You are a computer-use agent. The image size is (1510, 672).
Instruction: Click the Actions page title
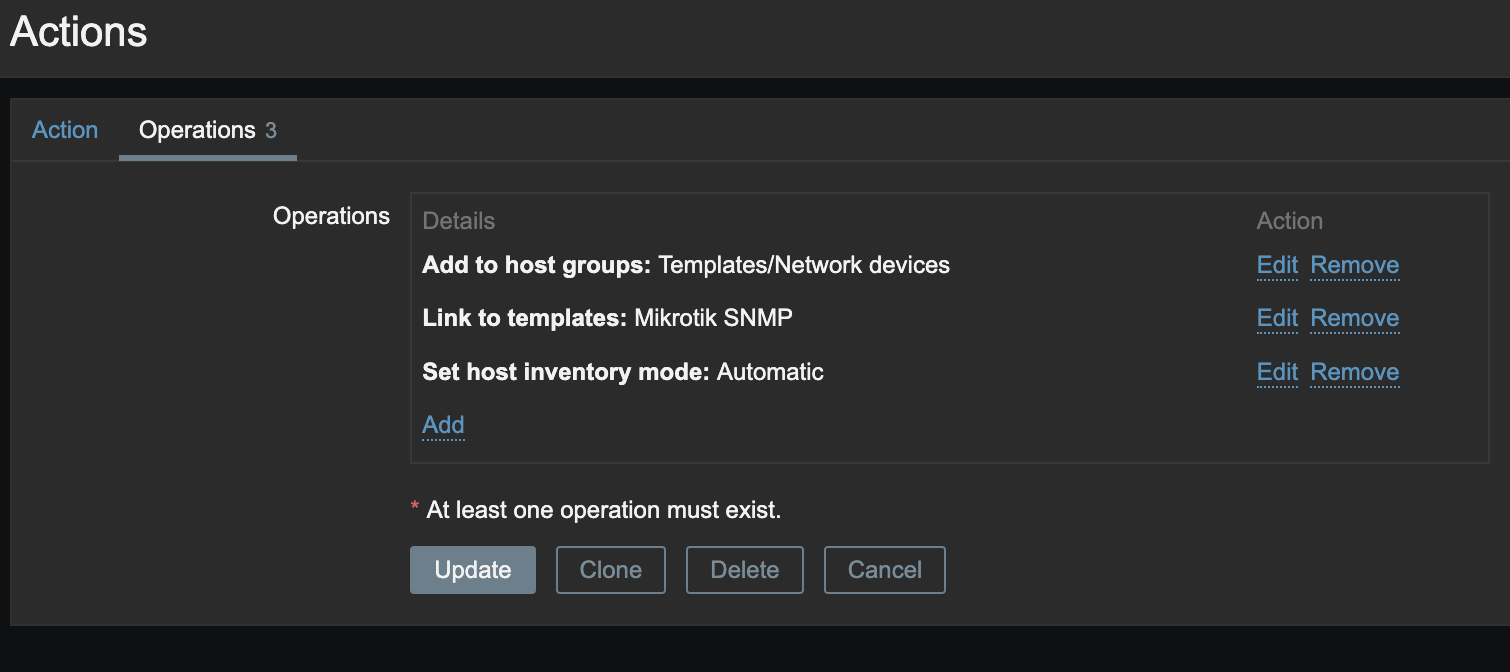point(79,32)
